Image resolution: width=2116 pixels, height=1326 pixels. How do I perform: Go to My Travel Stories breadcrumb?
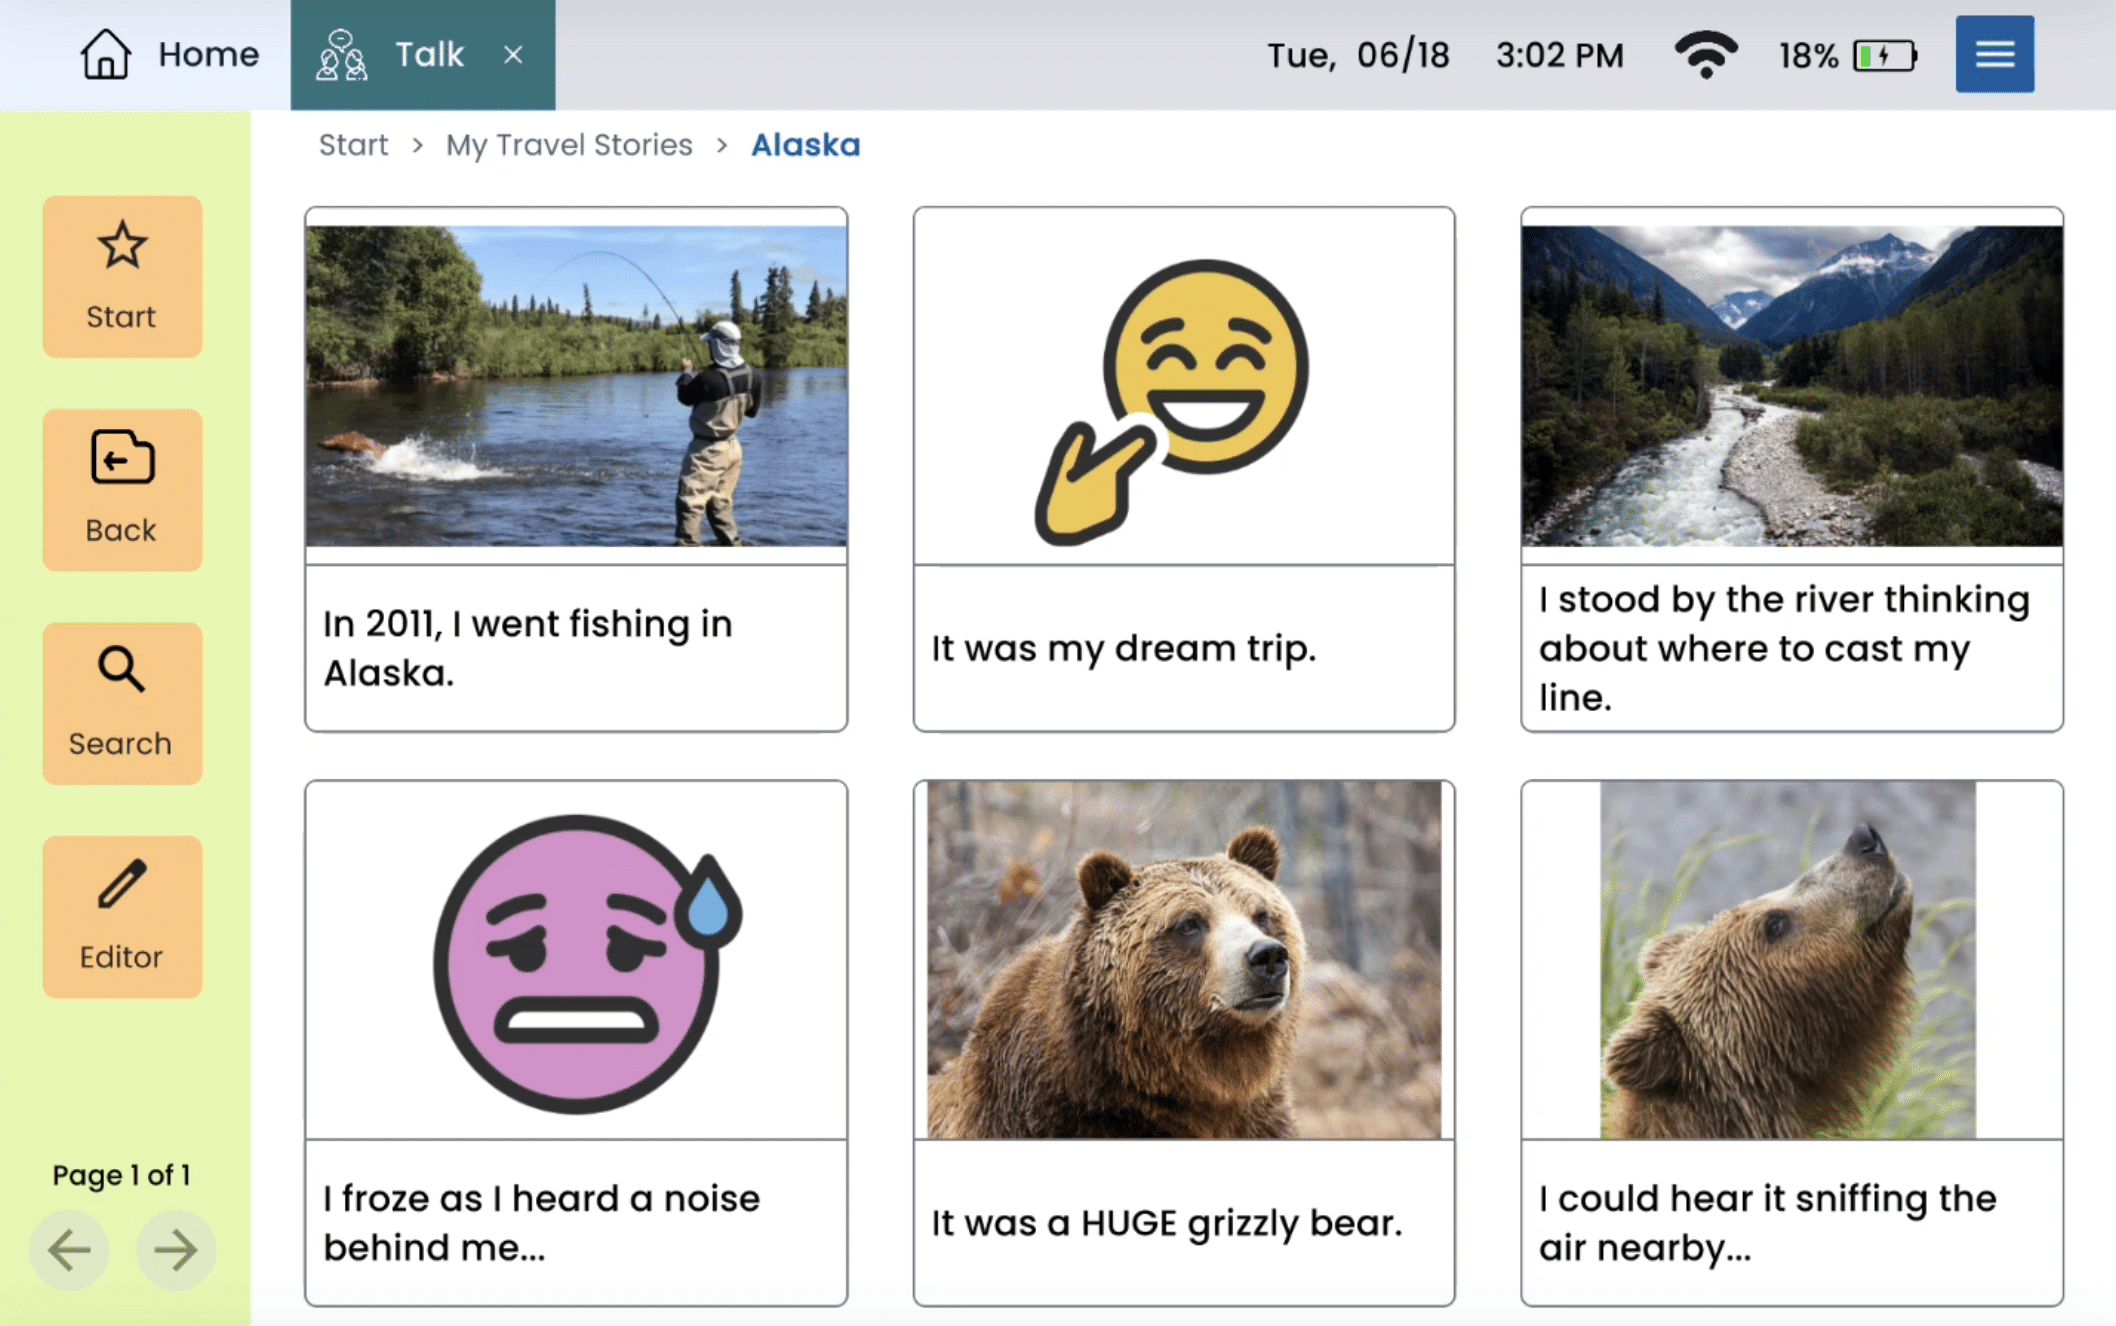(x=569, y=145)
